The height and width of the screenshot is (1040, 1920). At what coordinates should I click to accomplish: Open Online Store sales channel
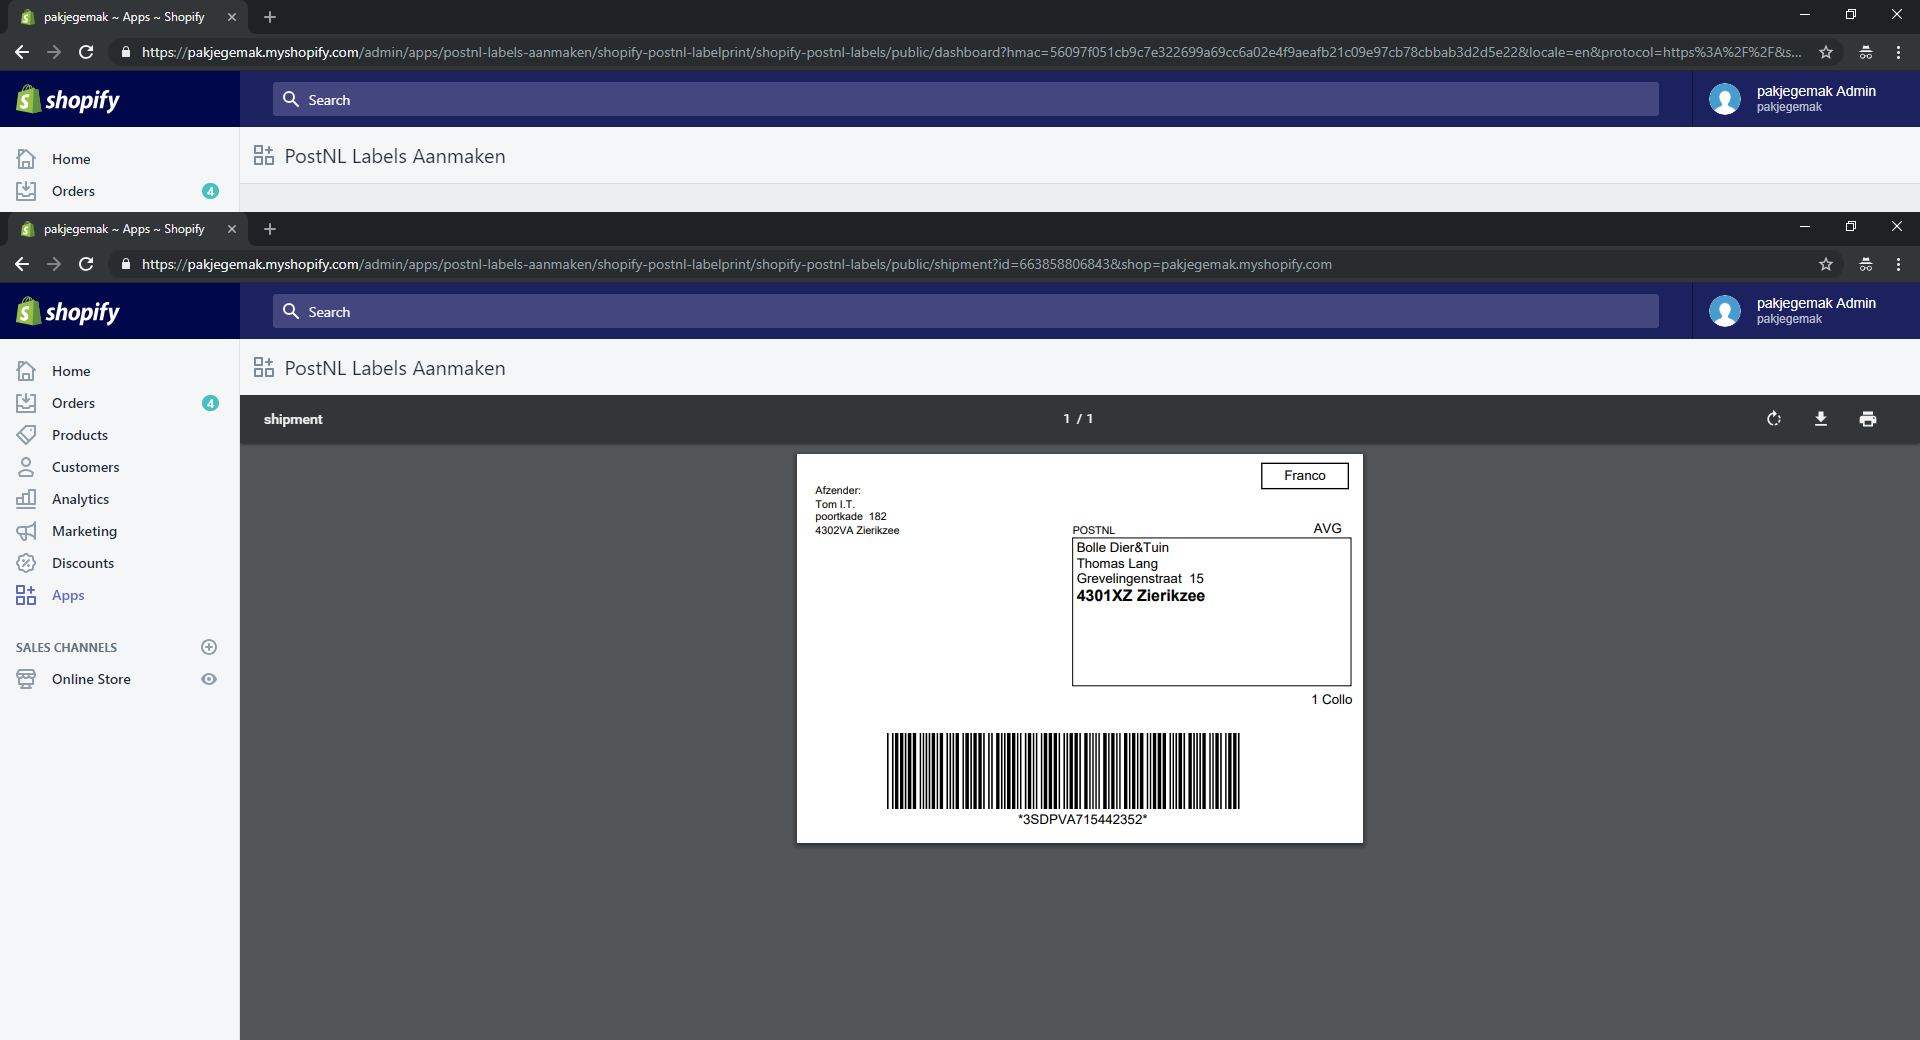point(91,679)
